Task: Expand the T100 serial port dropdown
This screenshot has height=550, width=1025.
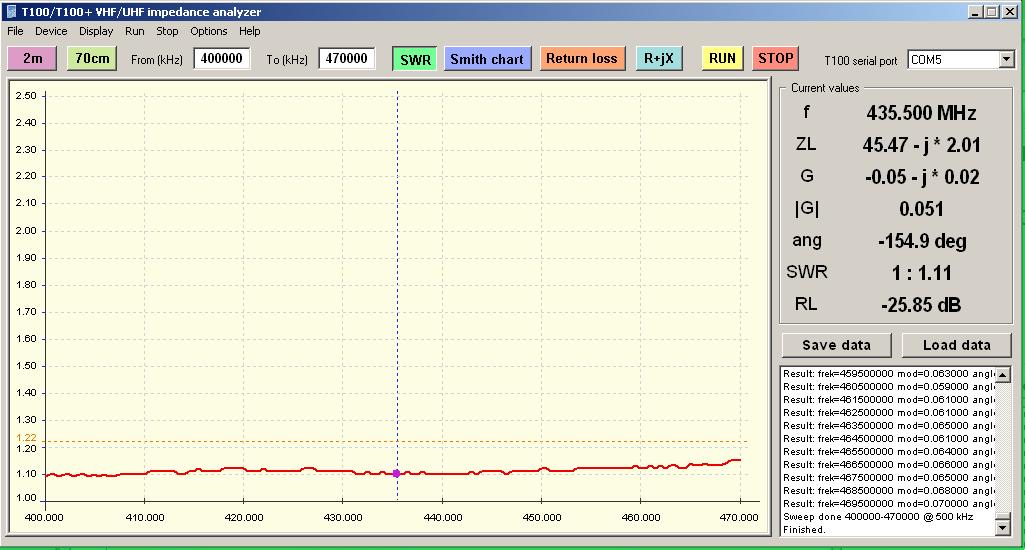Action: 1006,60
